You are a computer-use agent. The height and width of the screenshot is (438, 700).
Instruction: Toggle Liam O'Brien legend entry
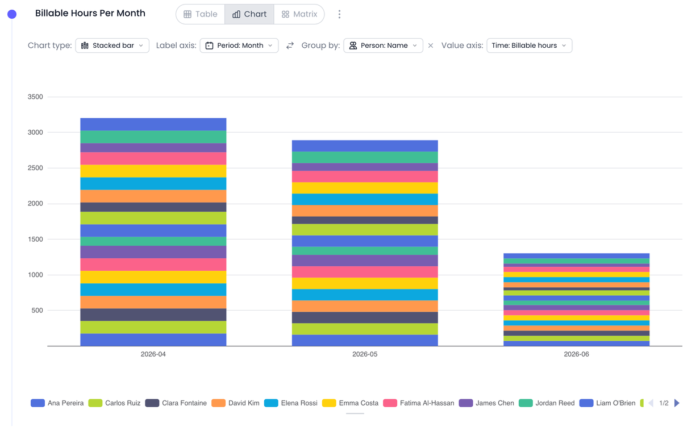607,403
